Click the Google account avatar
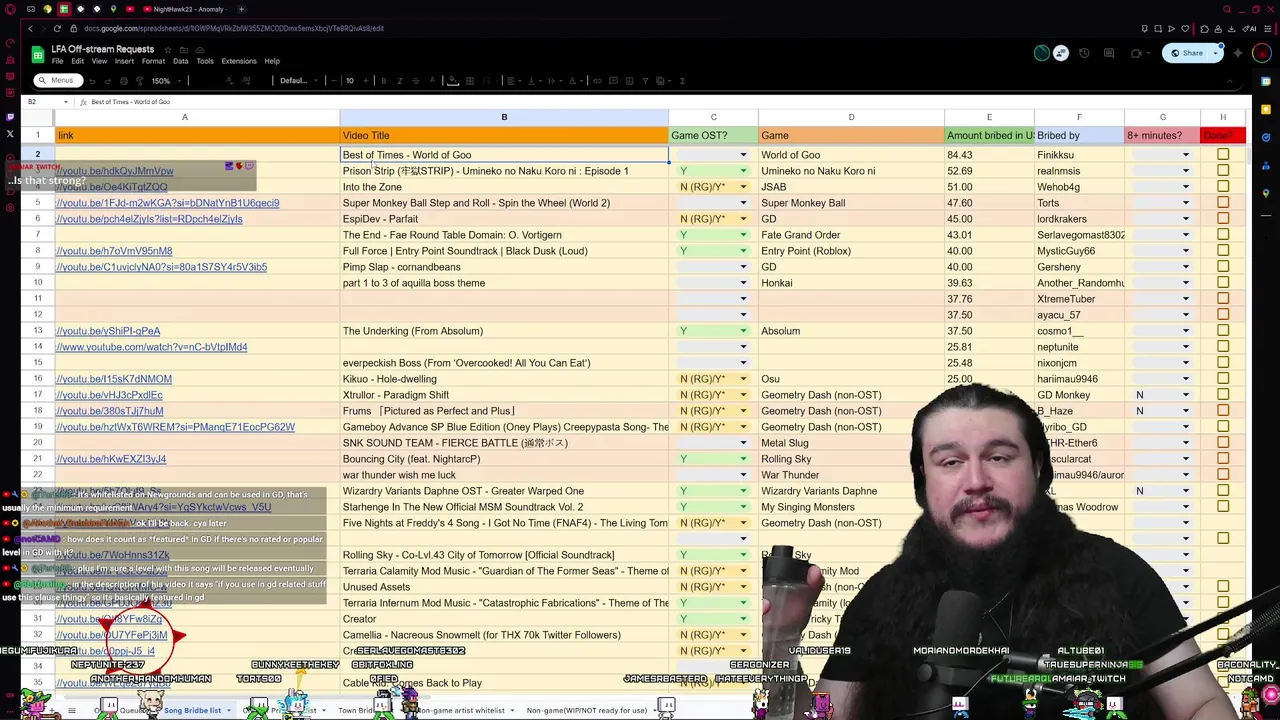 coord(1262,53)
